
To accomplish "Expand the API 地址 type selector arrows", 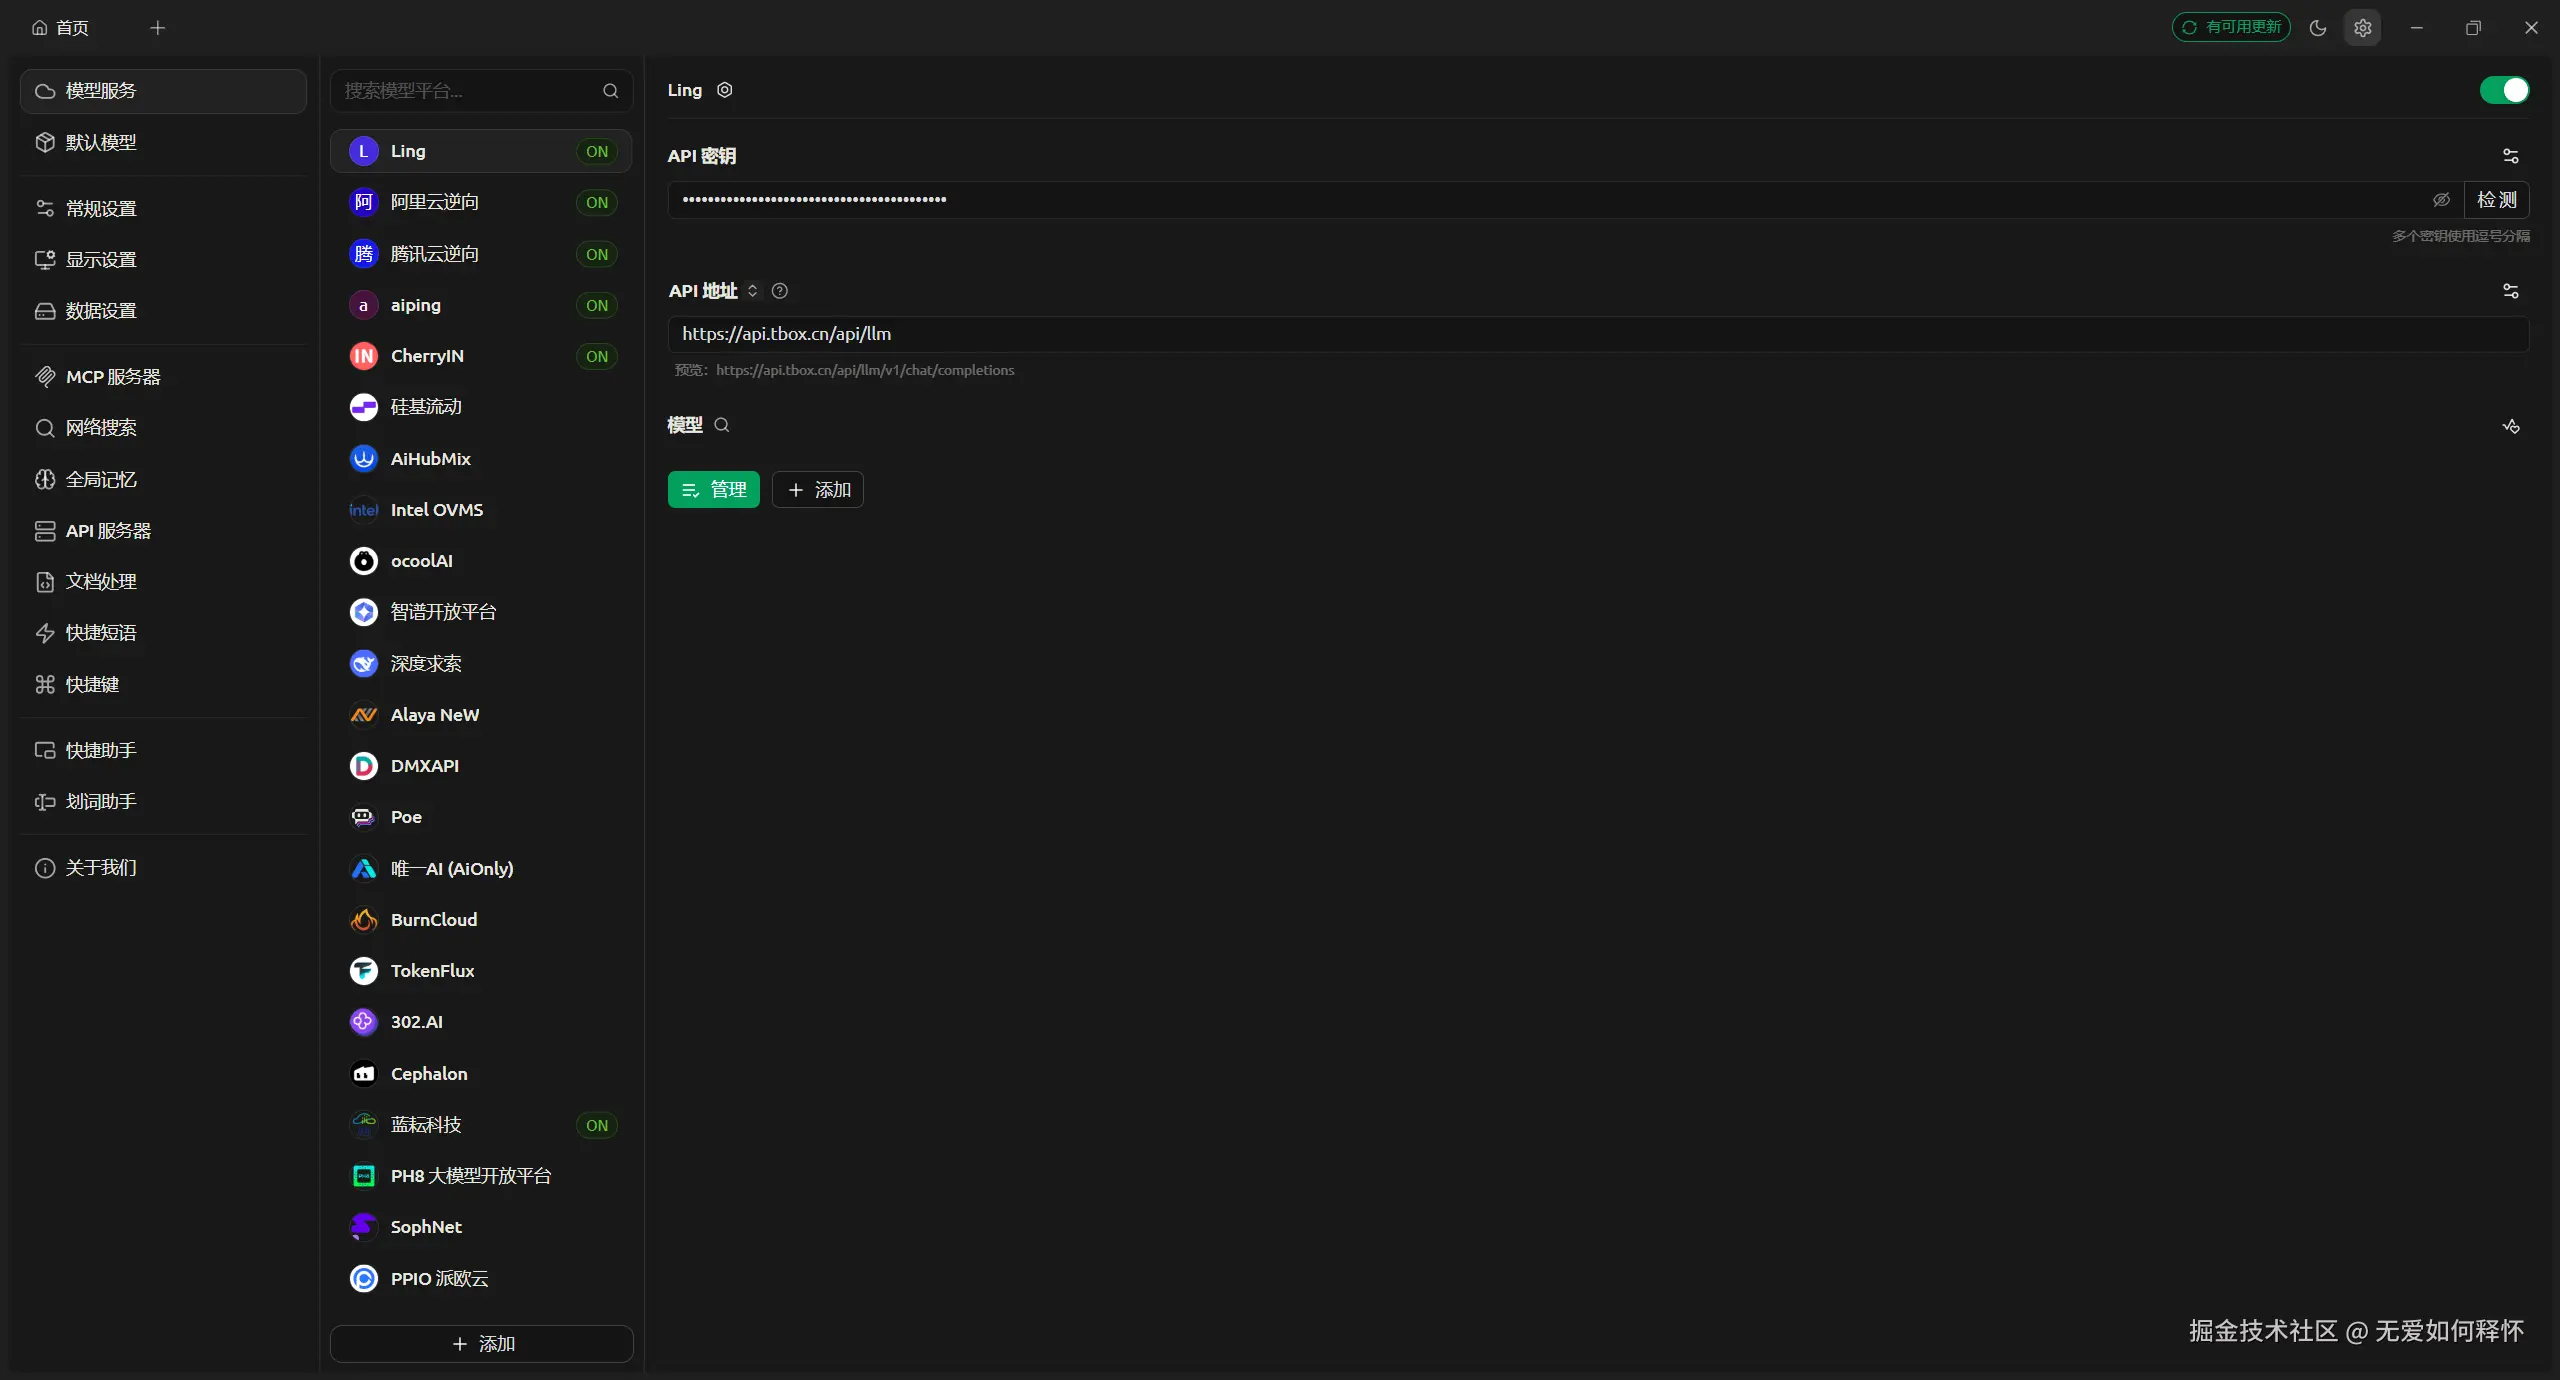I will click(753, 291).
